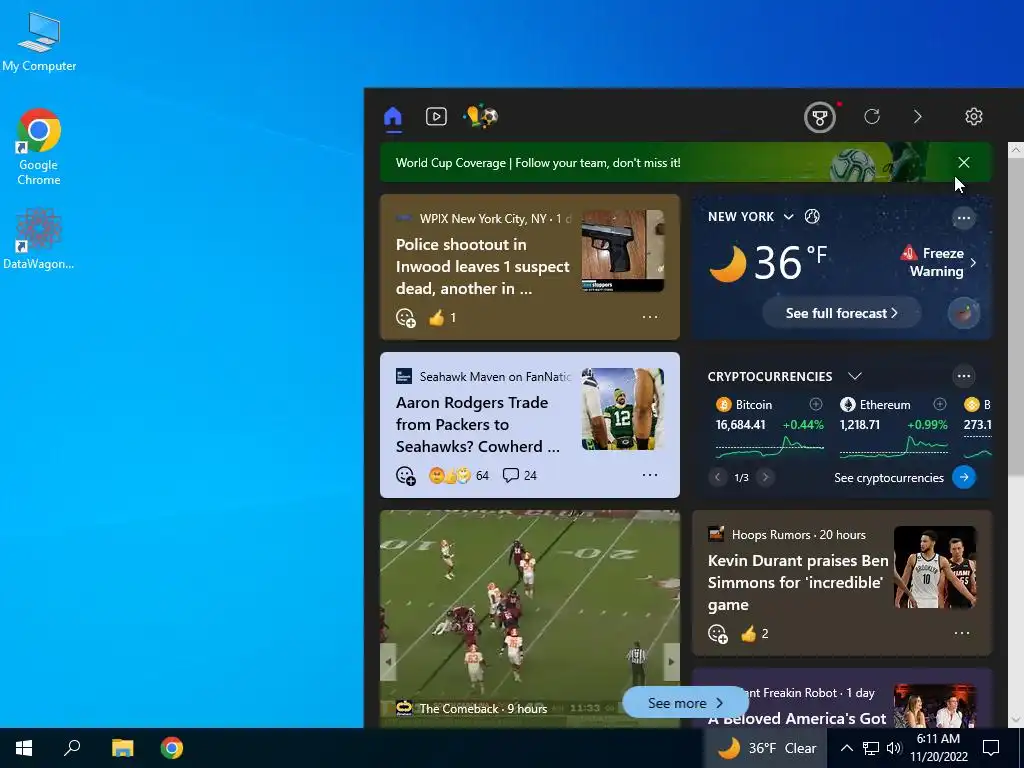Click the taskbar weather 36°F Clear widget
Viewport: 1024px width, 768px height.
click(x=766, y=748)
